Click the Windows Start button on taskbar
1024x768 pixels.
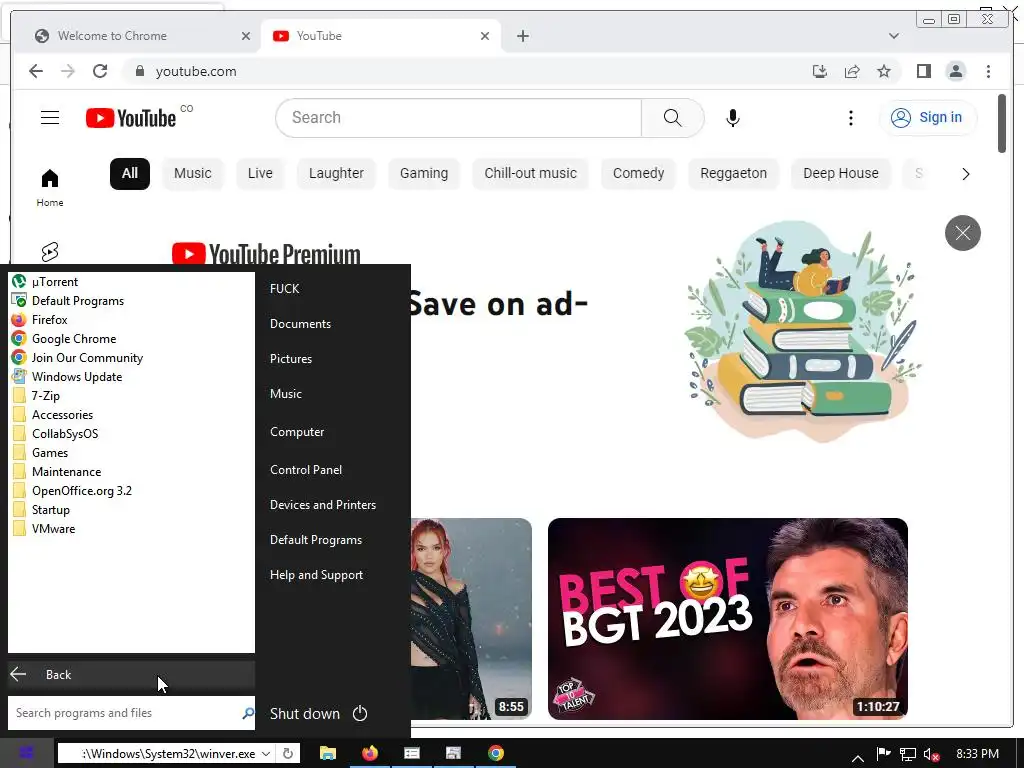(26, 753)
